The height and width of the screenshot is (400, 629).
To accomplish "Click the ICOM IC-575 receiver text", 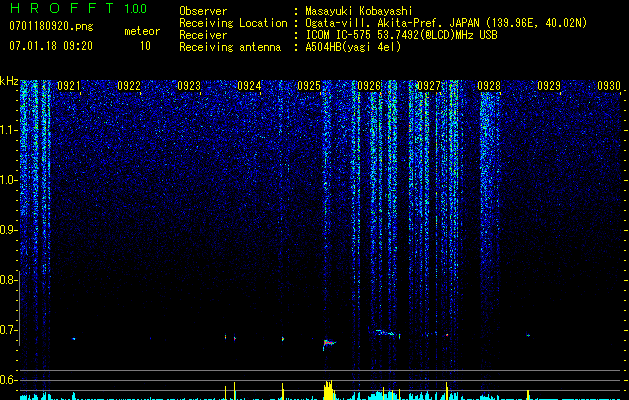I will [401, 35].
